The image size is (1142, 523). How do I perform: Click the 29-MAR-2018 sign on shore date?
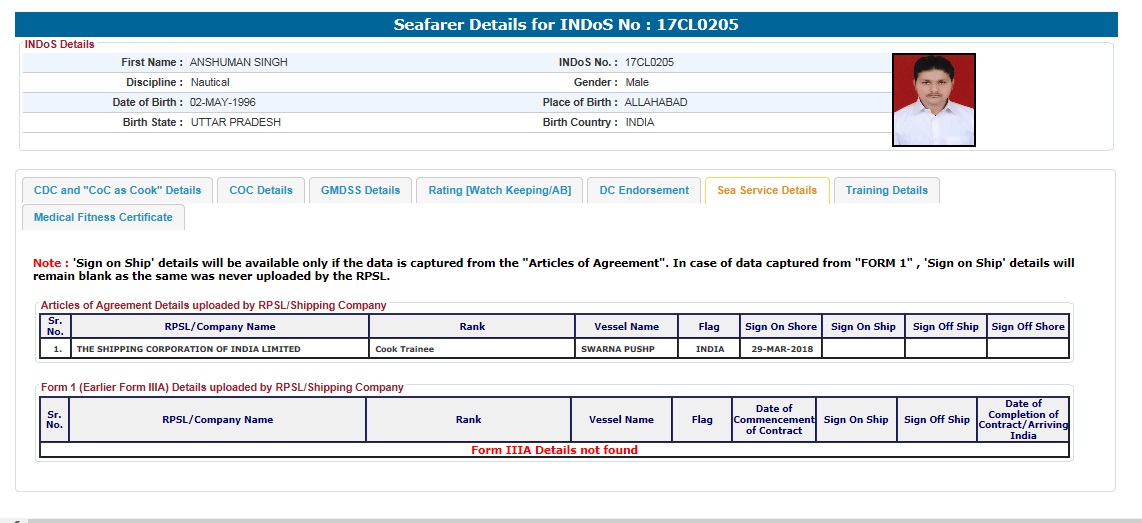(x=781, y=349)
